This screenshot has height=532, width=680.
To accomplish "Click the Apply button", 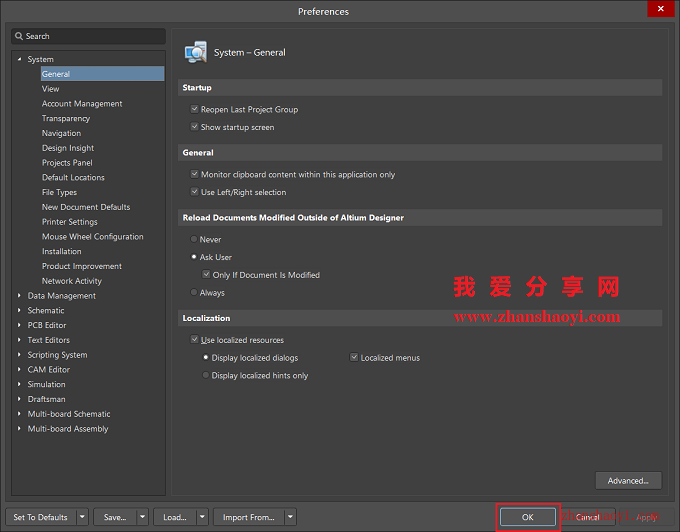I will tap(647, 517).
